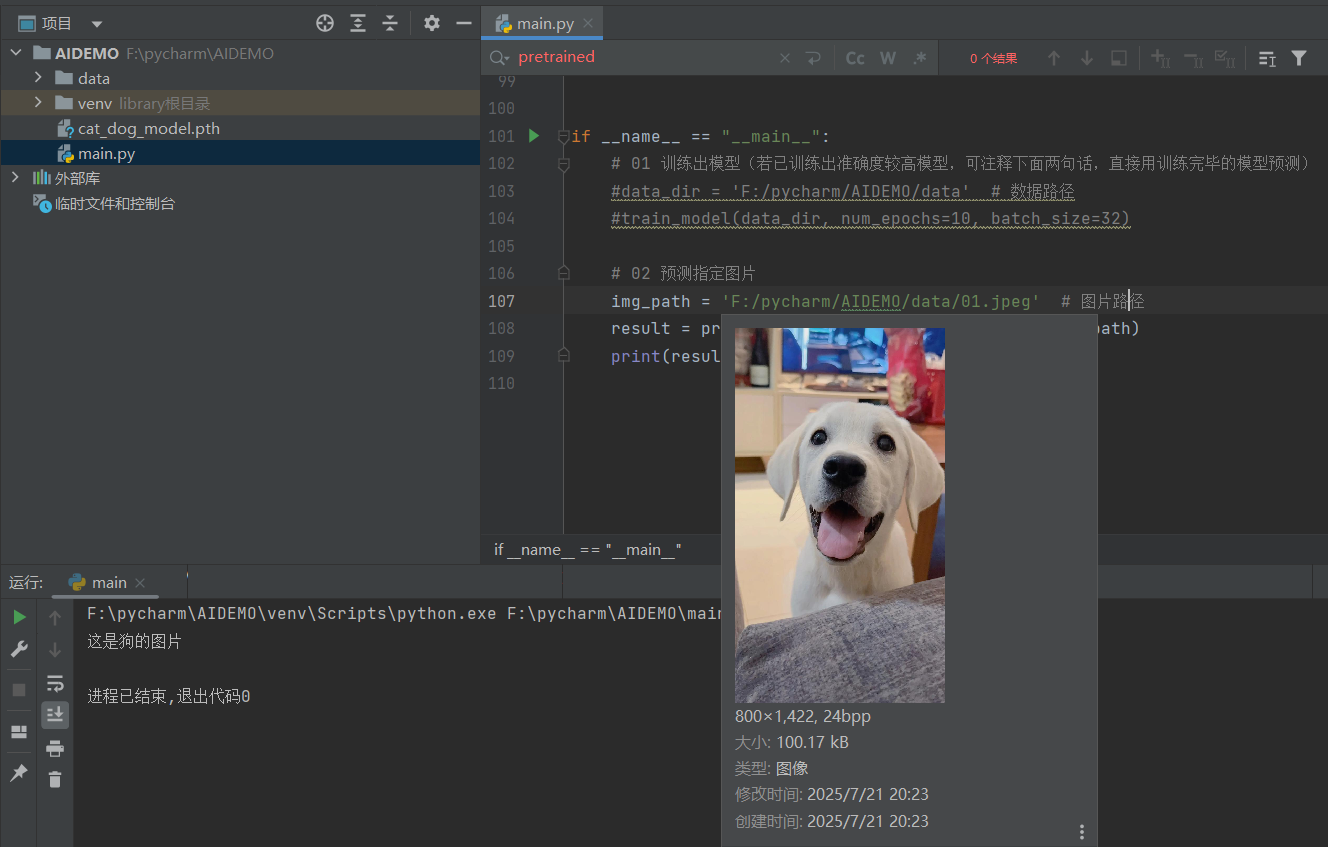Viewport: 1328px width, 847px height.
Task: Click line number 107 in gutter
Action: [x=501, y=301]
